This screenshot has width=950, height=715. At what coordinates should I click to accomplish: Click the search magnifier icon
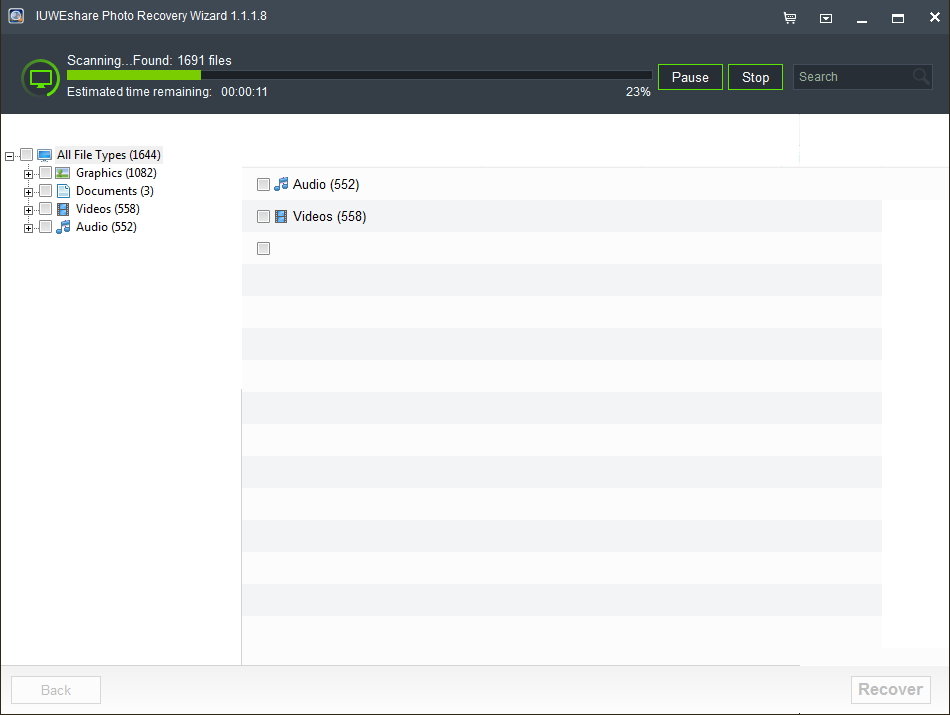[921, 76]
